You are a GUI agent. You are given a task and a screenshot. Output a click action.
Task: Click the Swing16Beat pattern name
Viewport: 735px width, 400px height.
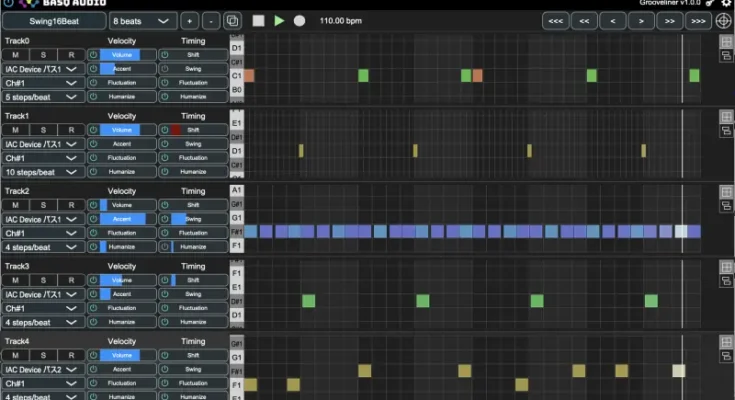coord(54,21)
